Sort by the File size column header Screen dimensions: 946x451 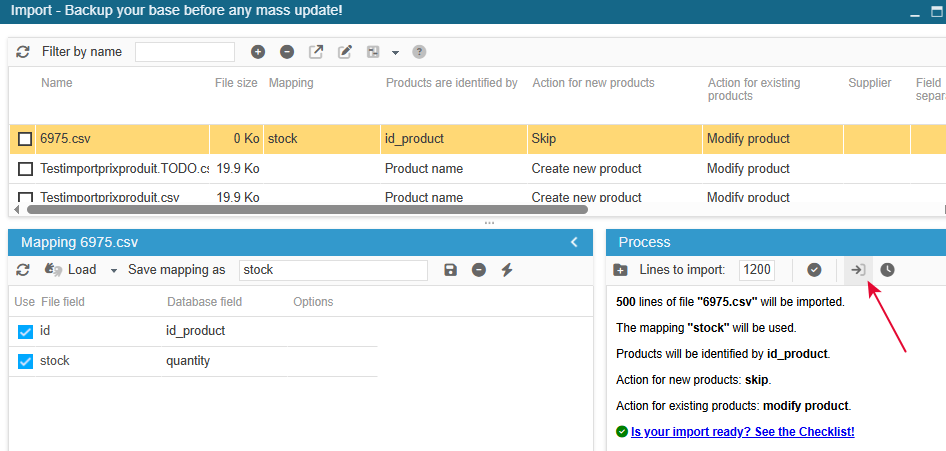tap(236, 83)
